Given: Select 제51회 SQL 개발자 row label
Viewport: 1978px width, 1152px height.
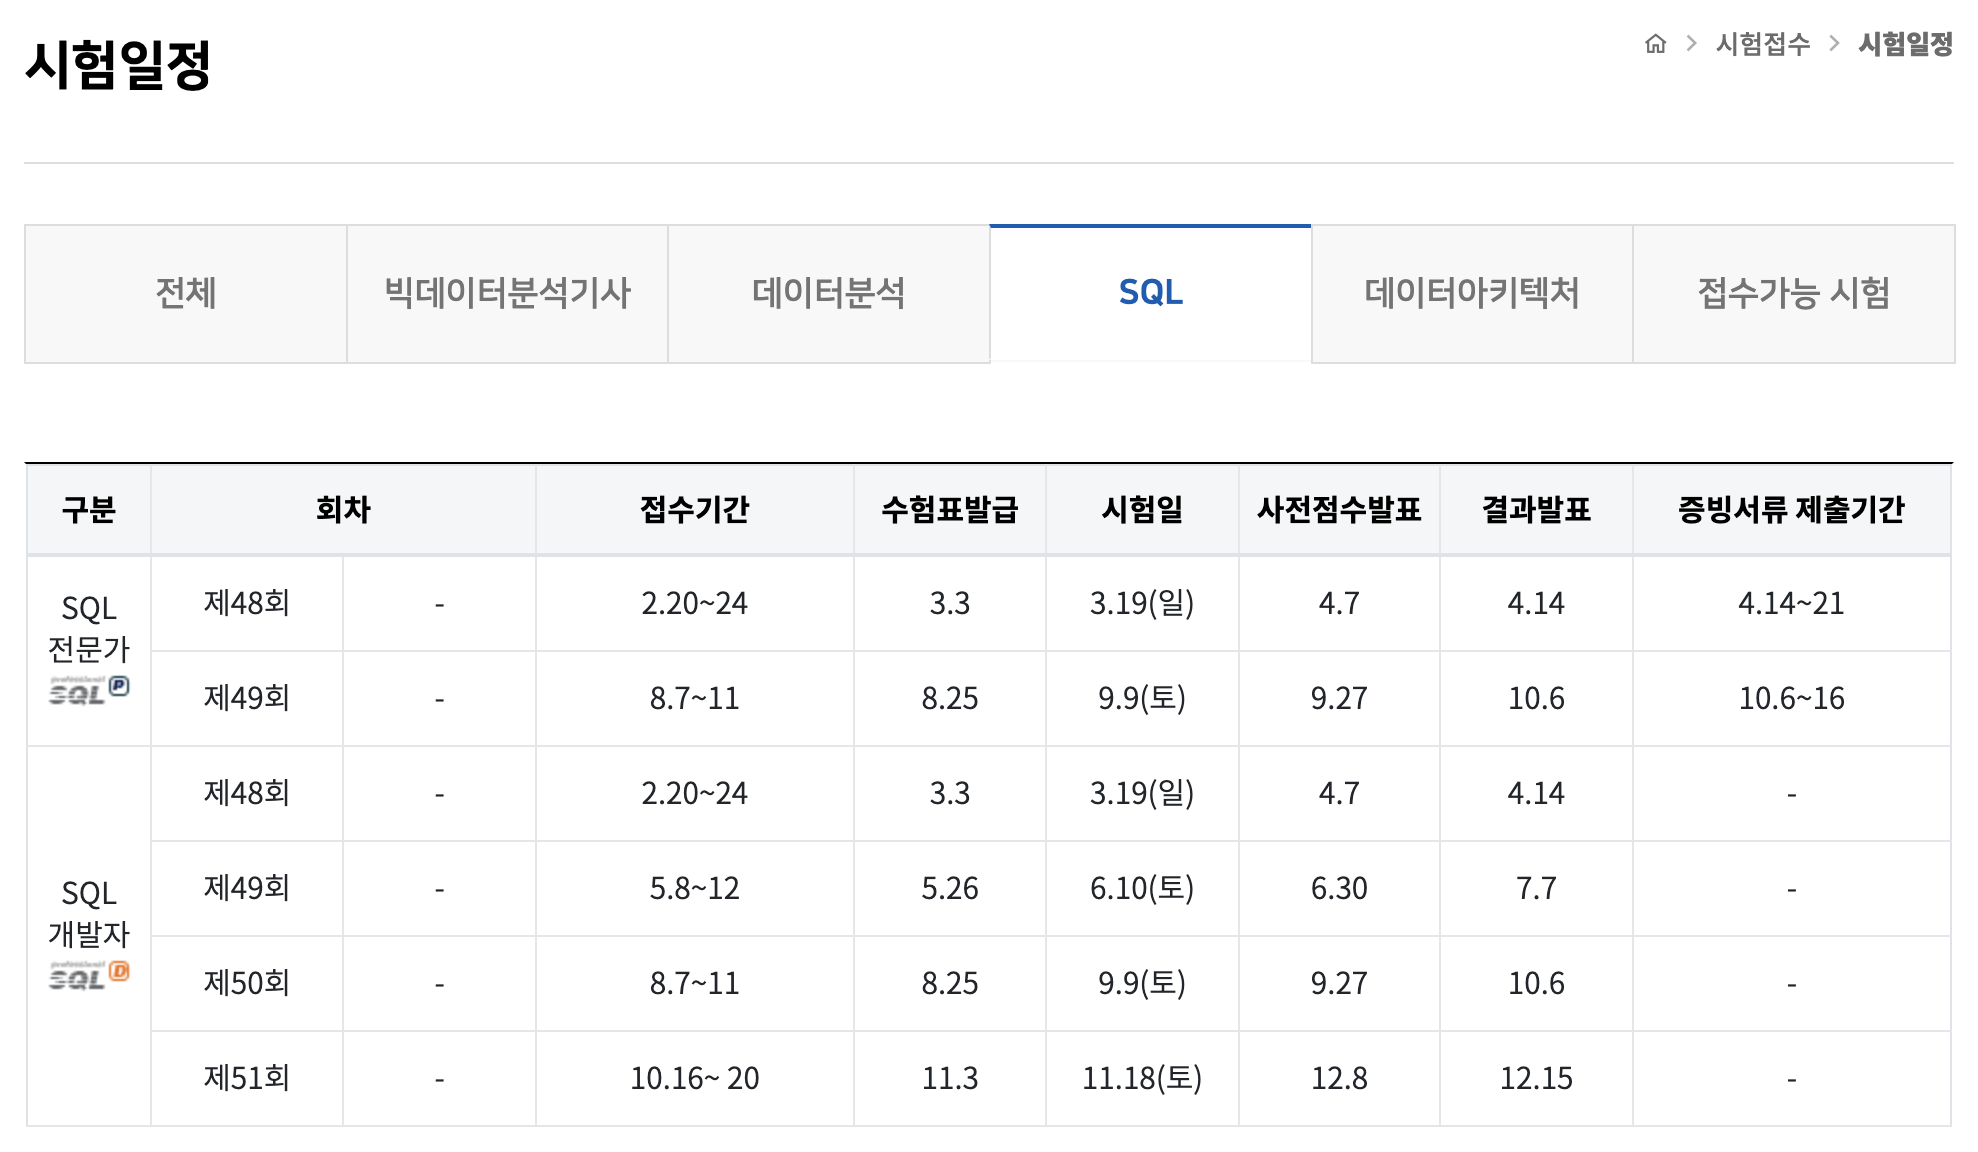Looking at the screenshot, I should 246,1078.
